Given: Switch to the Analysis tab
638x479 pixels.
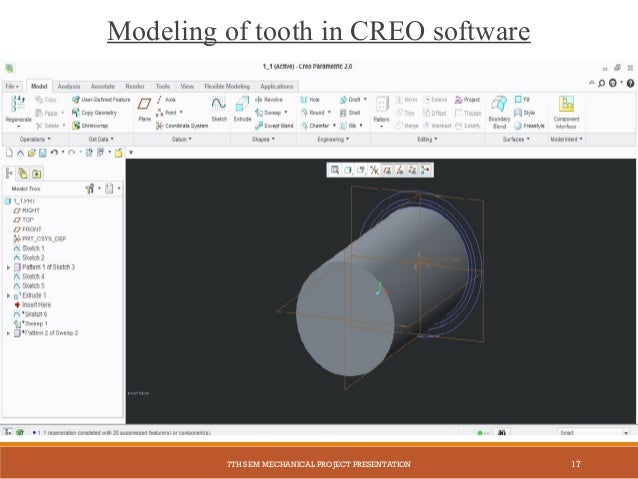Looking at the screenshot, I should (x=69, y=86).
